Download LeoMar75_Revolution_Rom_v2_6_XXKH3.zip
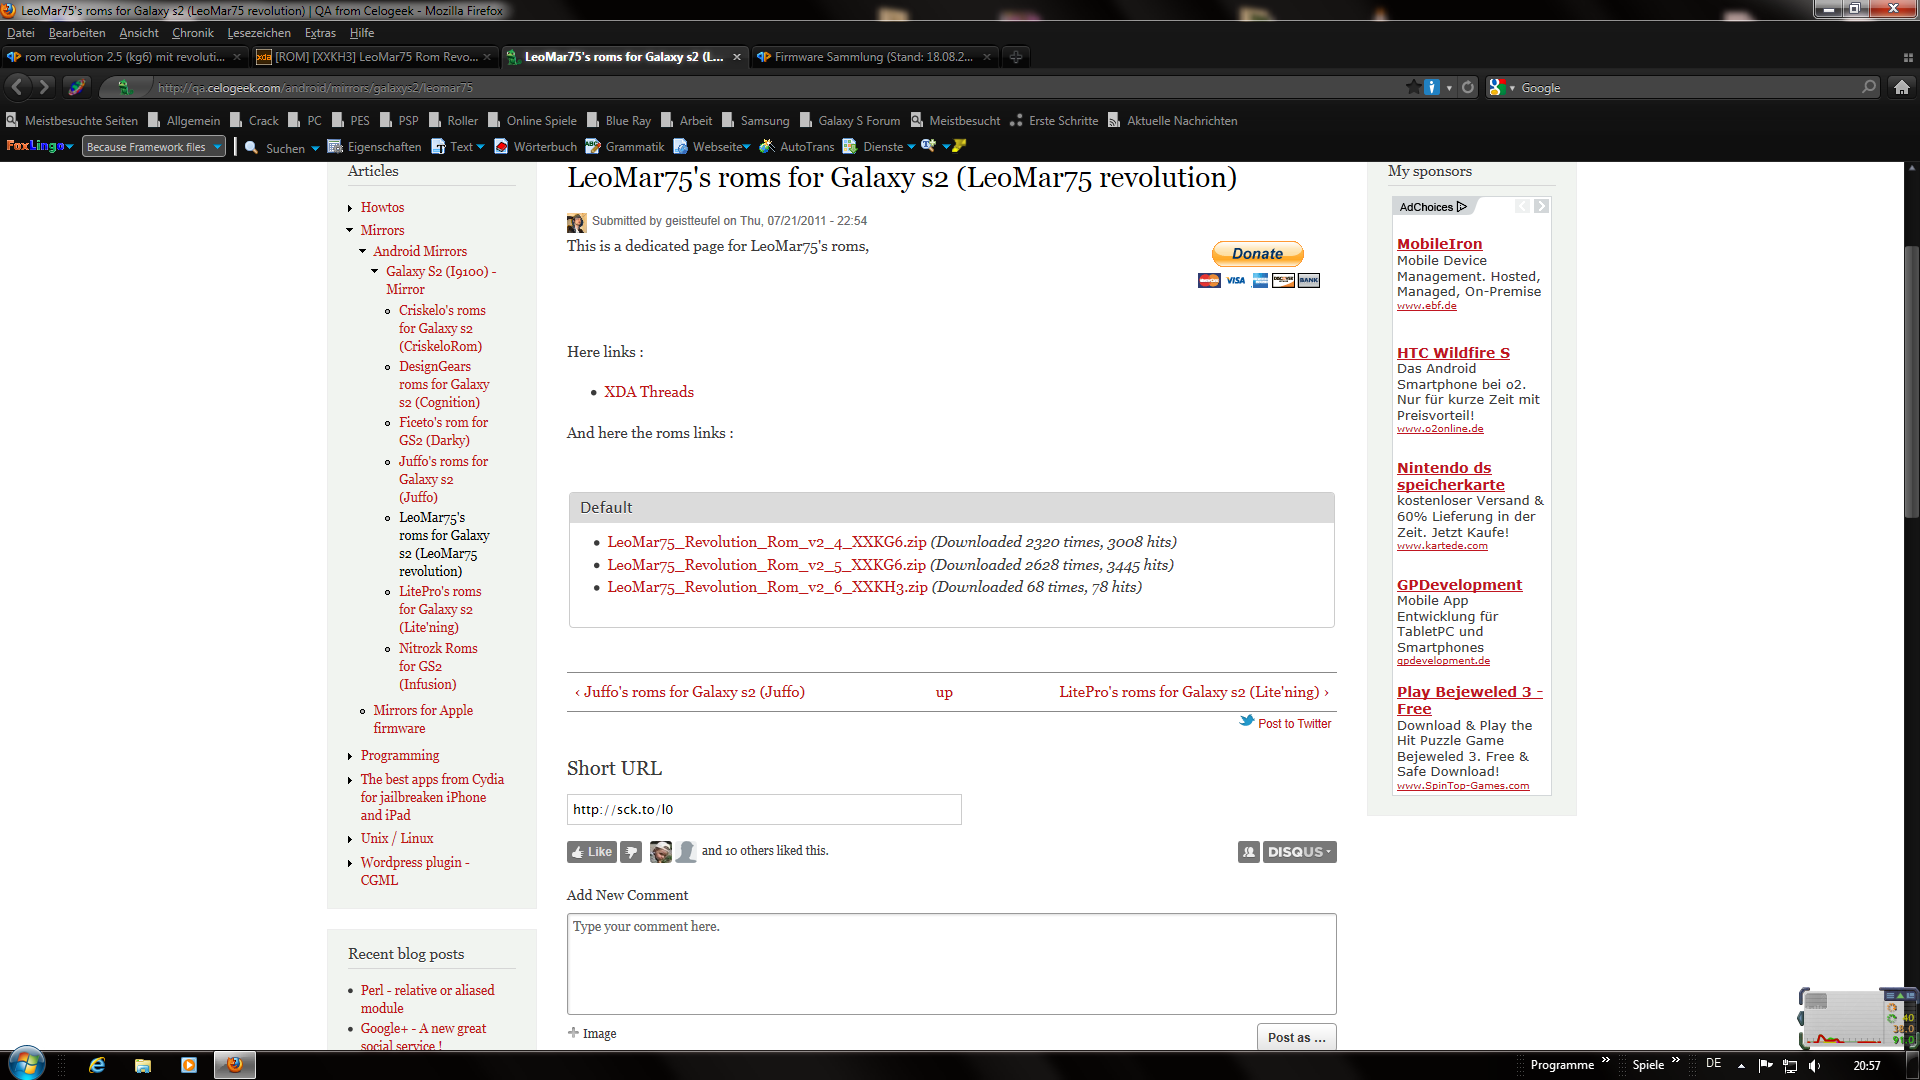Image resolution: width=1920 pixels, height=1080 pixels. coord(767,587)
